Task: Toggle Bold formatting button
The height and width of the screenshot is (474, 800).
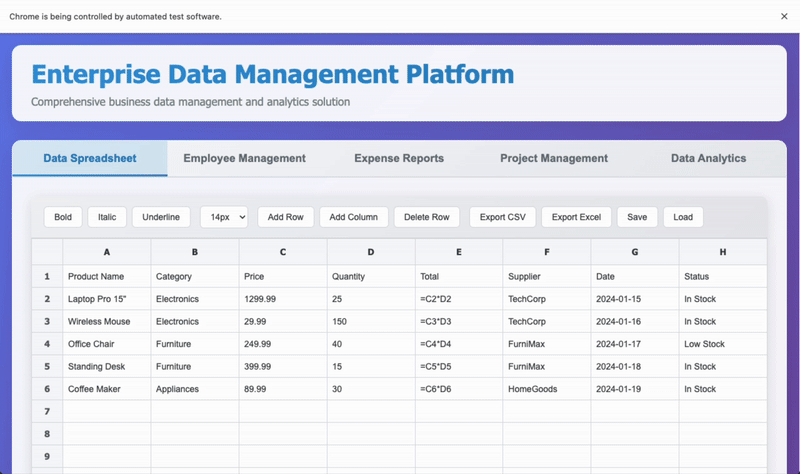Action: tap(63, 217)
